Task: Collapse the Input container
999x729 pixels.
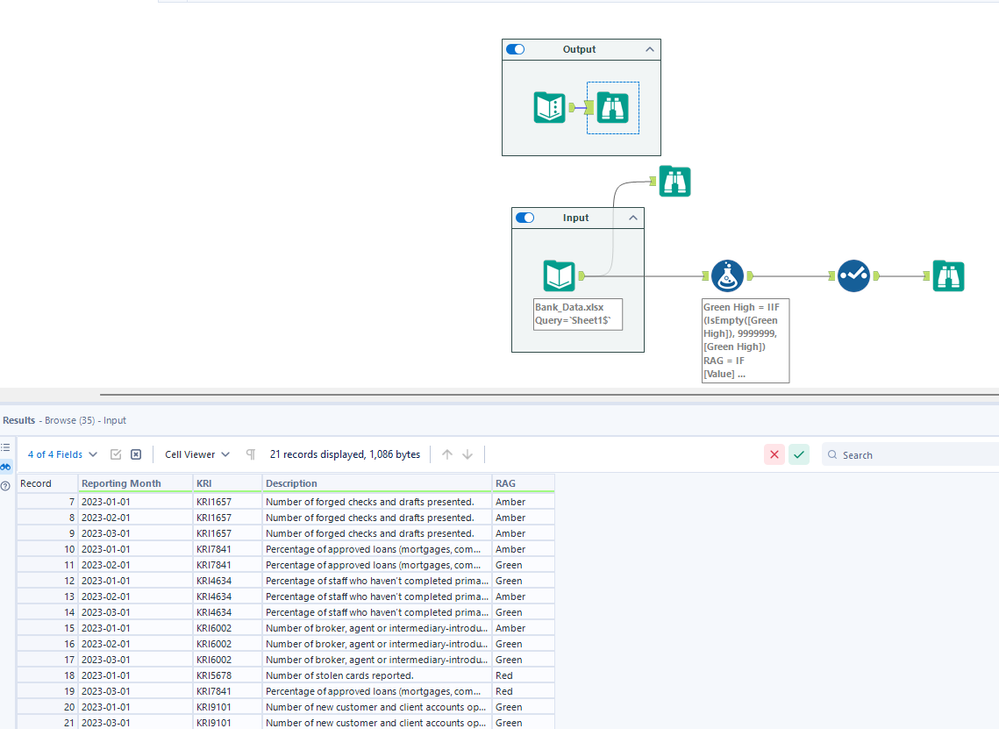Action: (633, 217)
